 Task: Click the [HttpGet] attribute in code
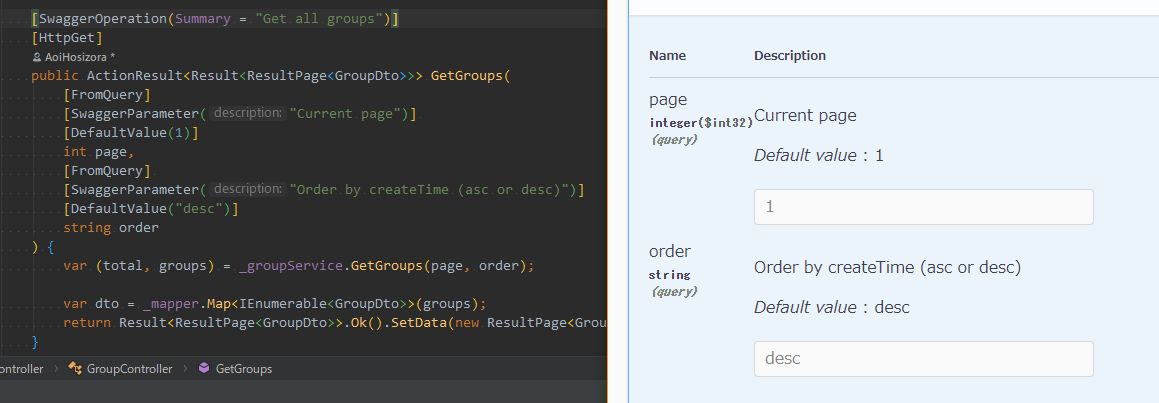67,37
